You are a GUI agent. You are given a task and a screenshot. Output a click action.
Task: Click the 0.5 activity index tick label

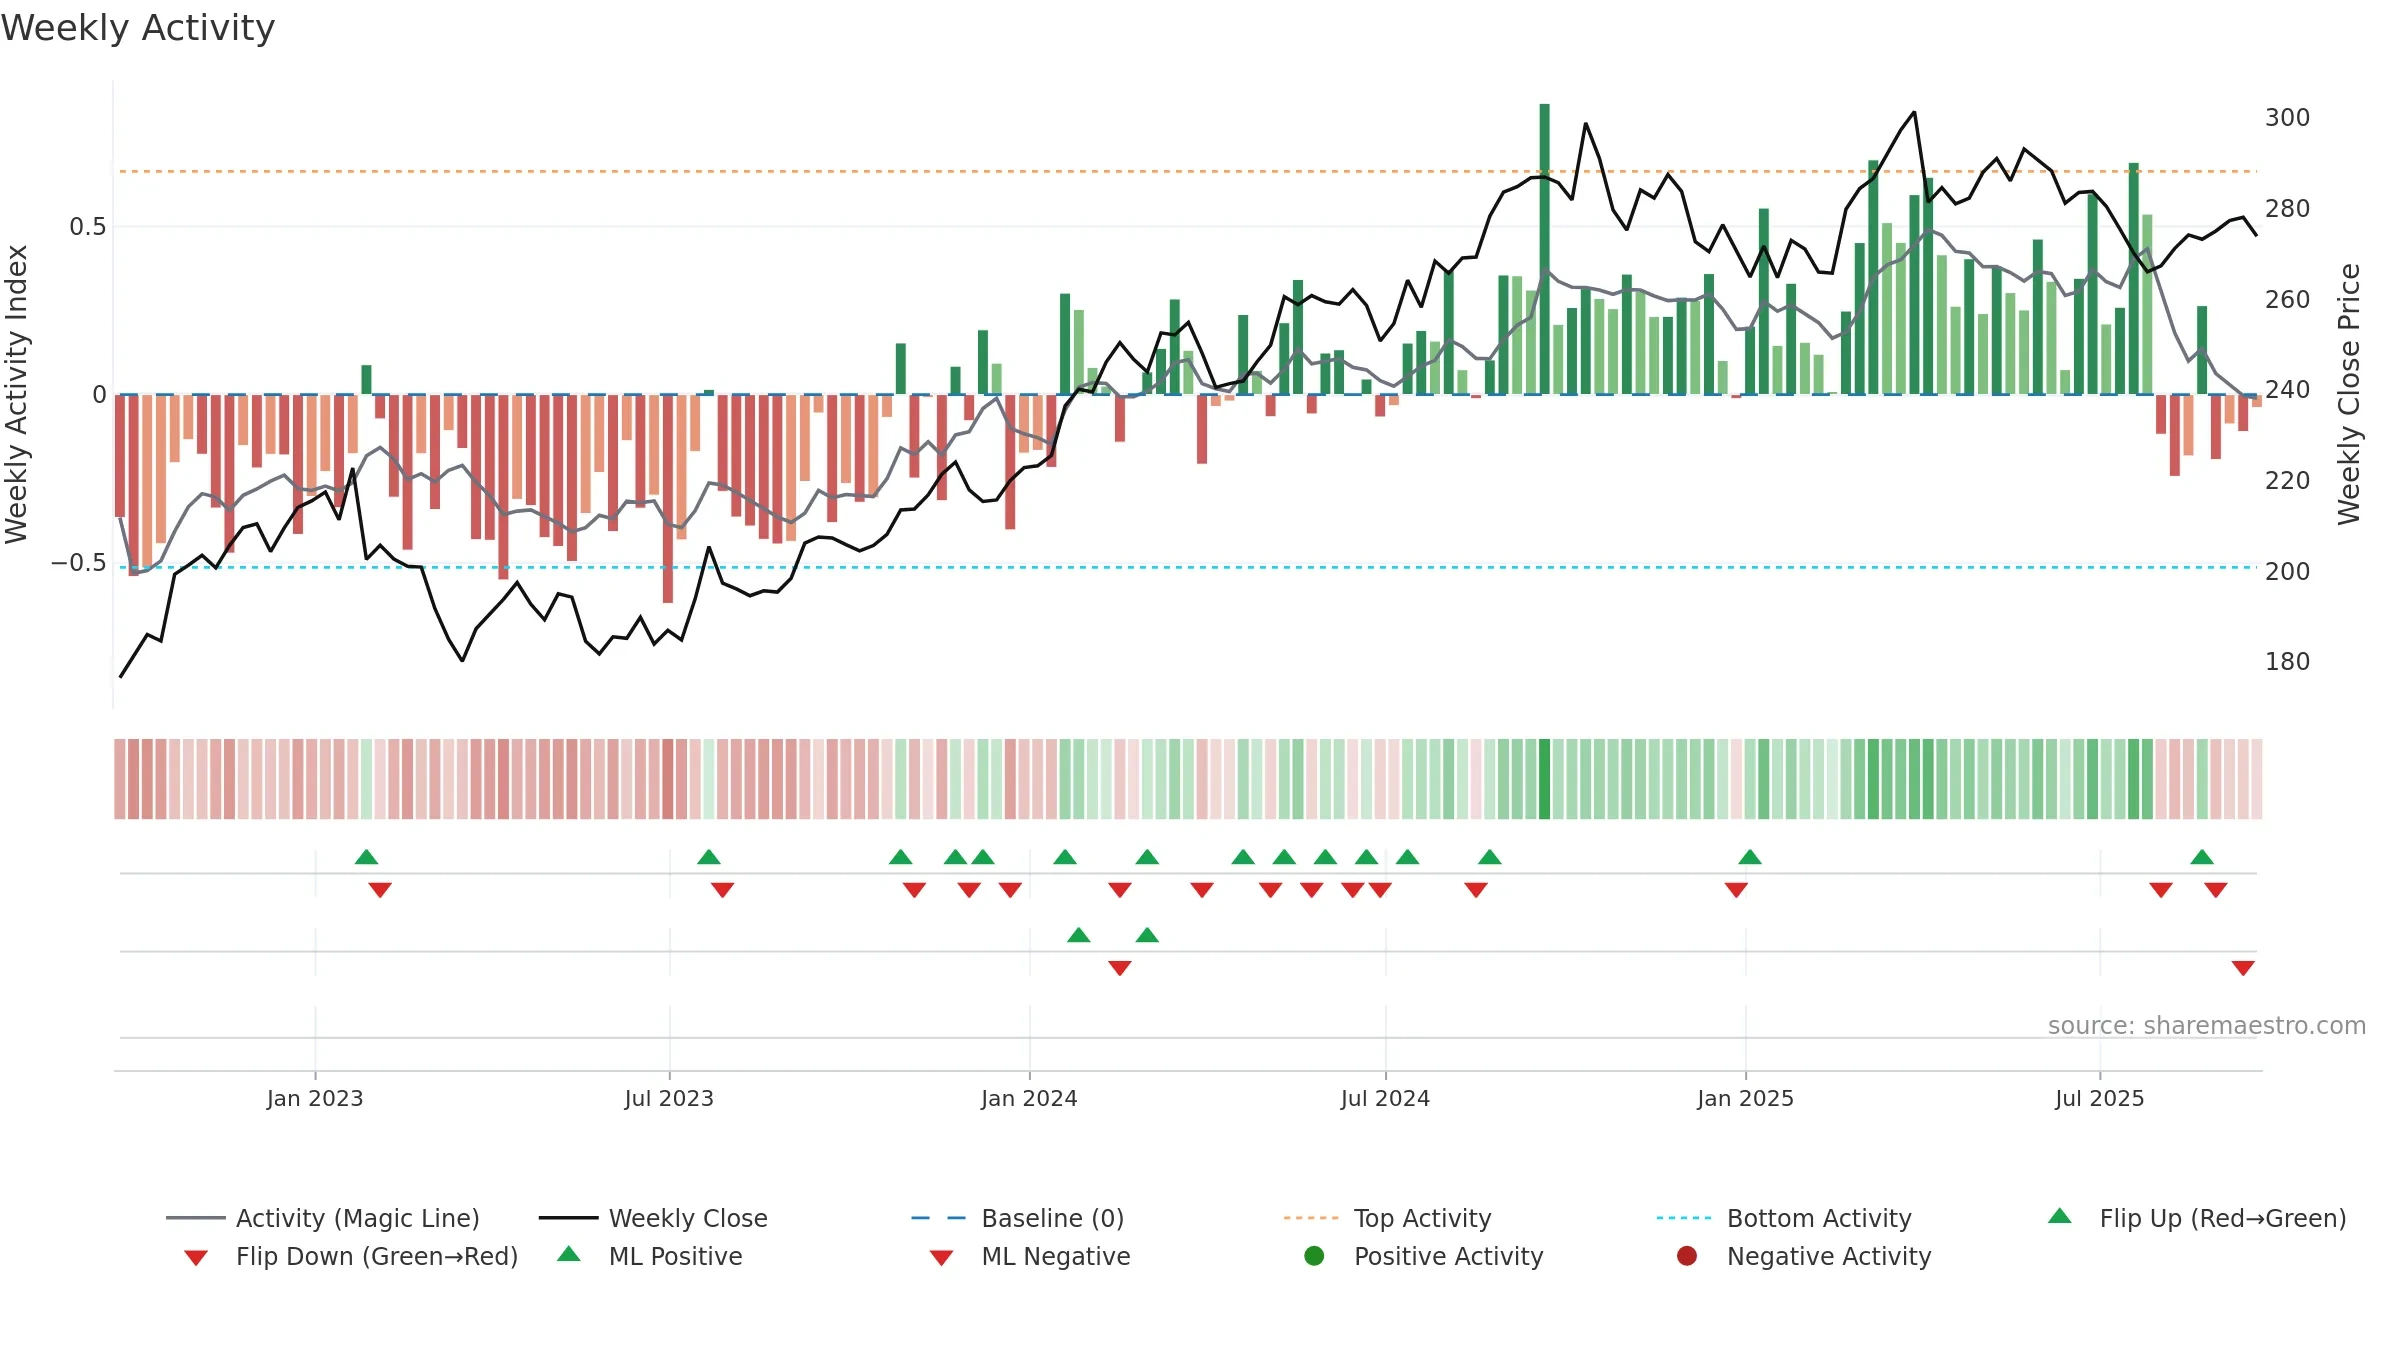pyautogui.click(x=88, y=227)
